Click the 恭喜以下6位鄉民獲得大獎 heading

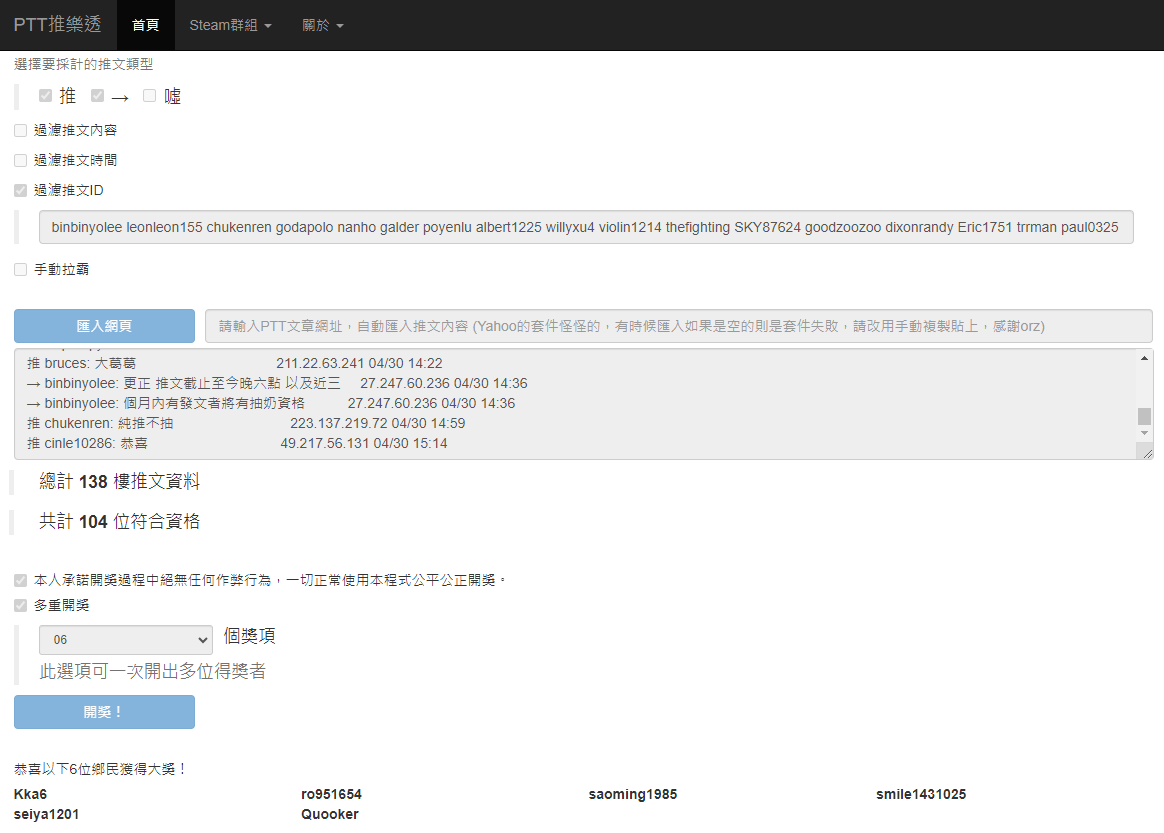point(100,769)
